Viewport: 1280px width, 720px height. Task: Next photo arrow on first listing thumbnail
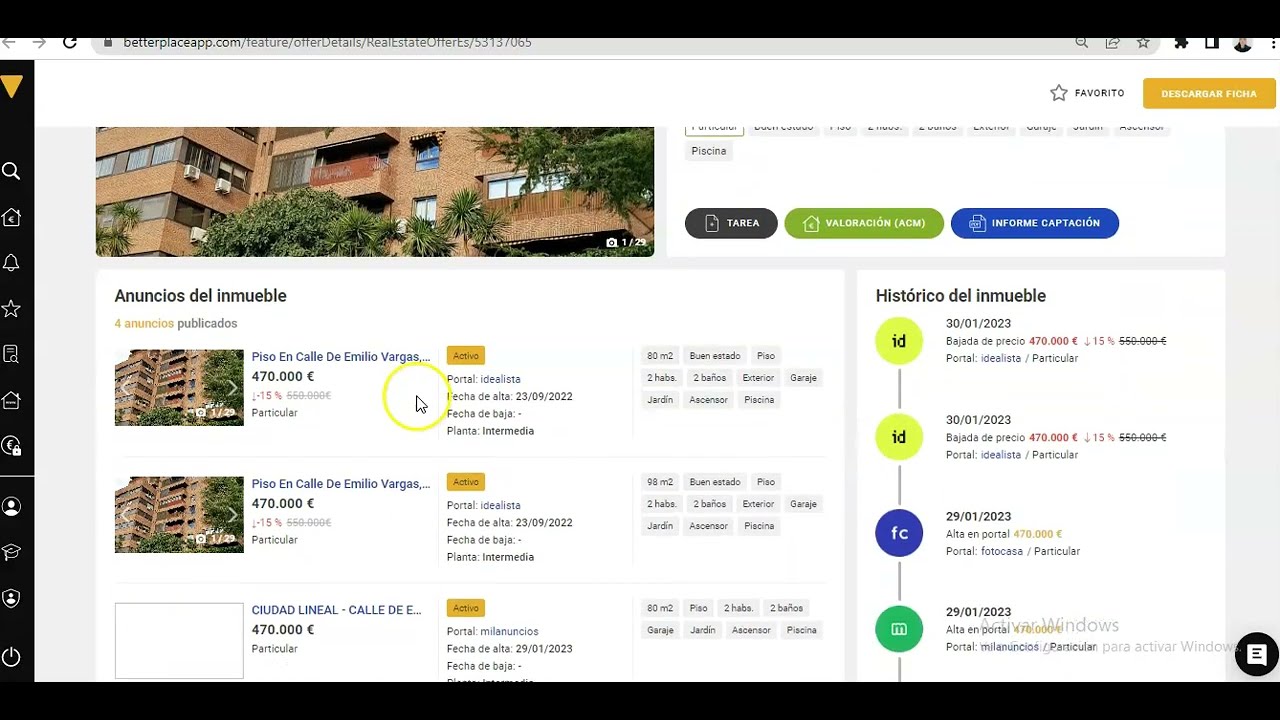(x=233, y=388)
